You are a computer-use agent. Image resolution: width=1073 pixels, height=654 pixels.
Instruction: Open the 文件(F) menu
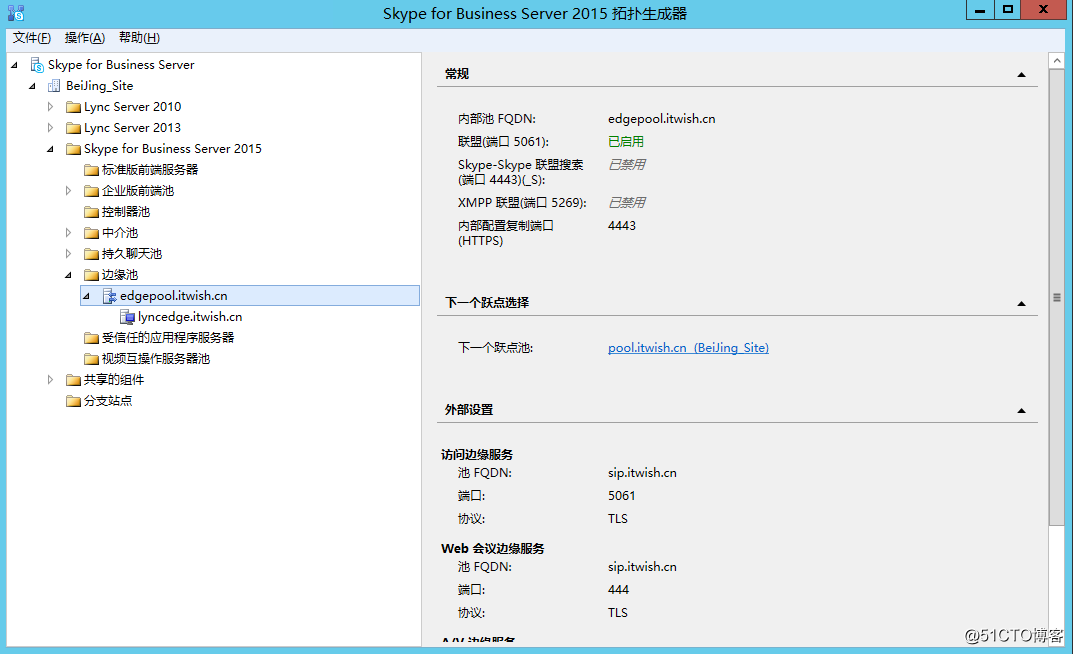(31, 38)
